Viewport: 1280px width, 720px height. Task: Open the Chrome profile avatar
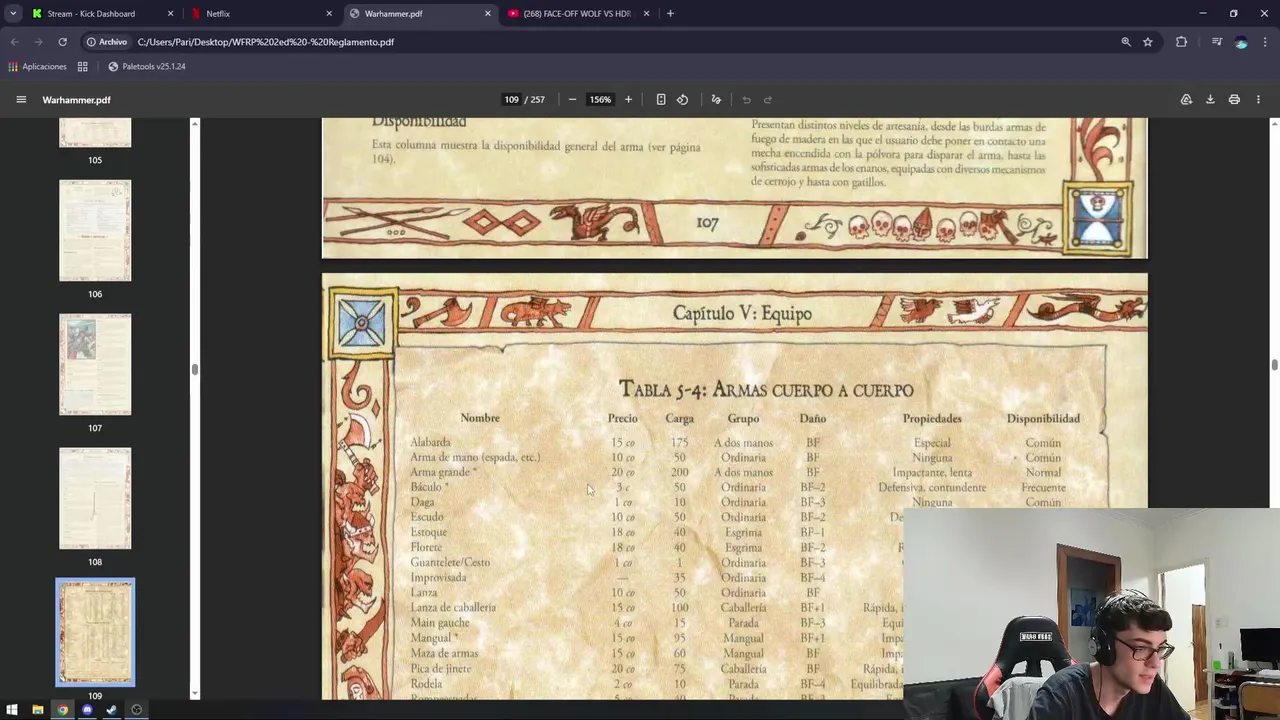pyautogui.click(x=1241, y=42)
